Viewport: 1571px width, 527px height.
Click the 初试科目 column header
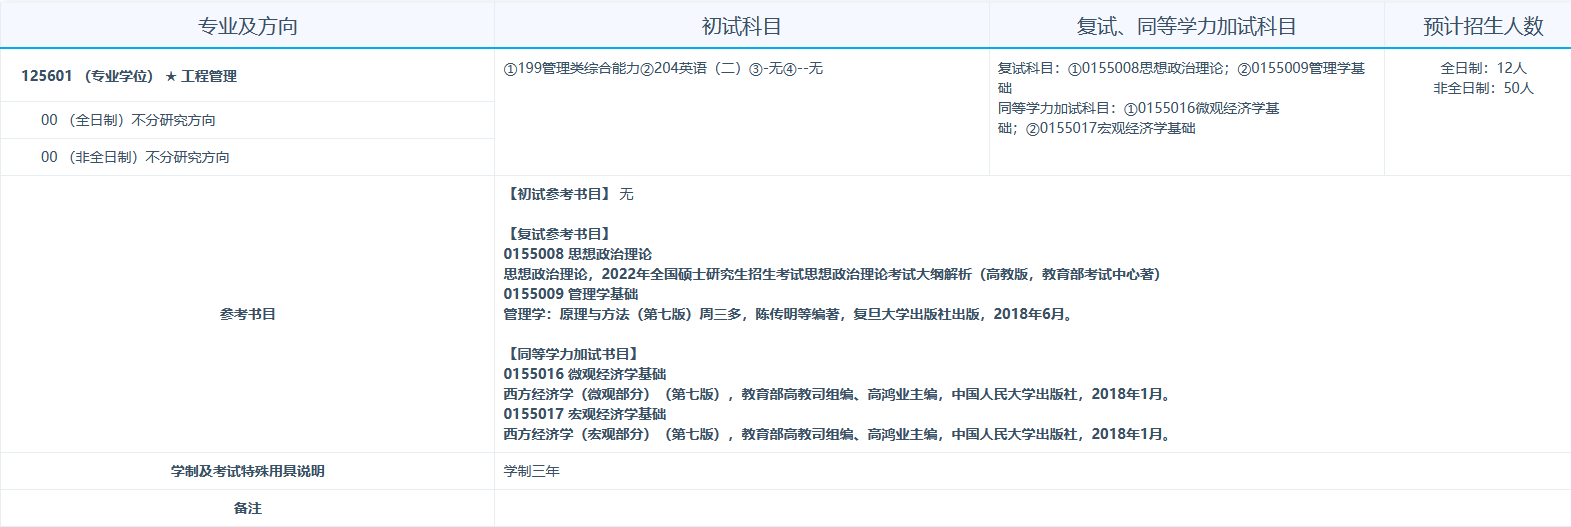(x=741, y=26)
